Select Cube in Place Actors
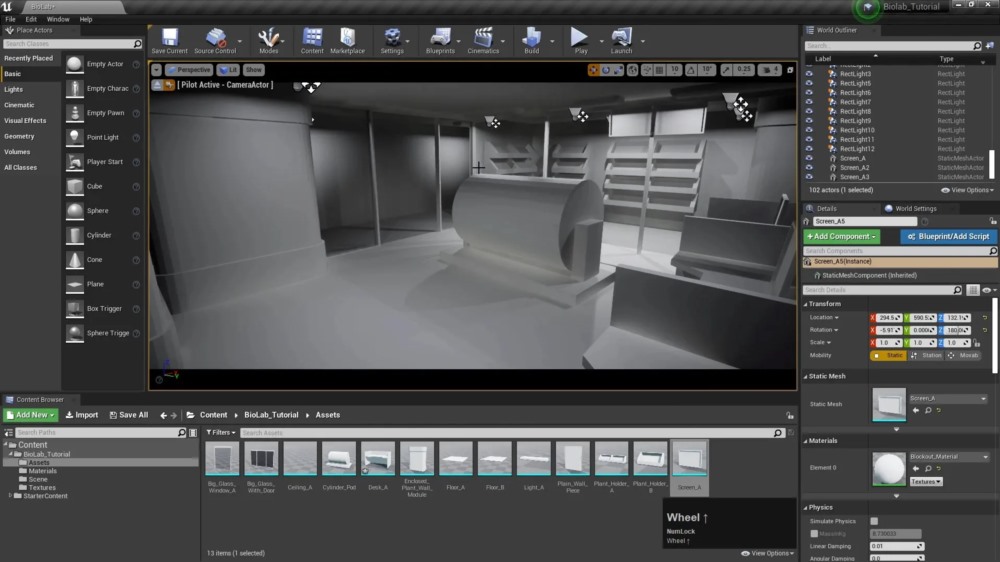 pos(102,186)
